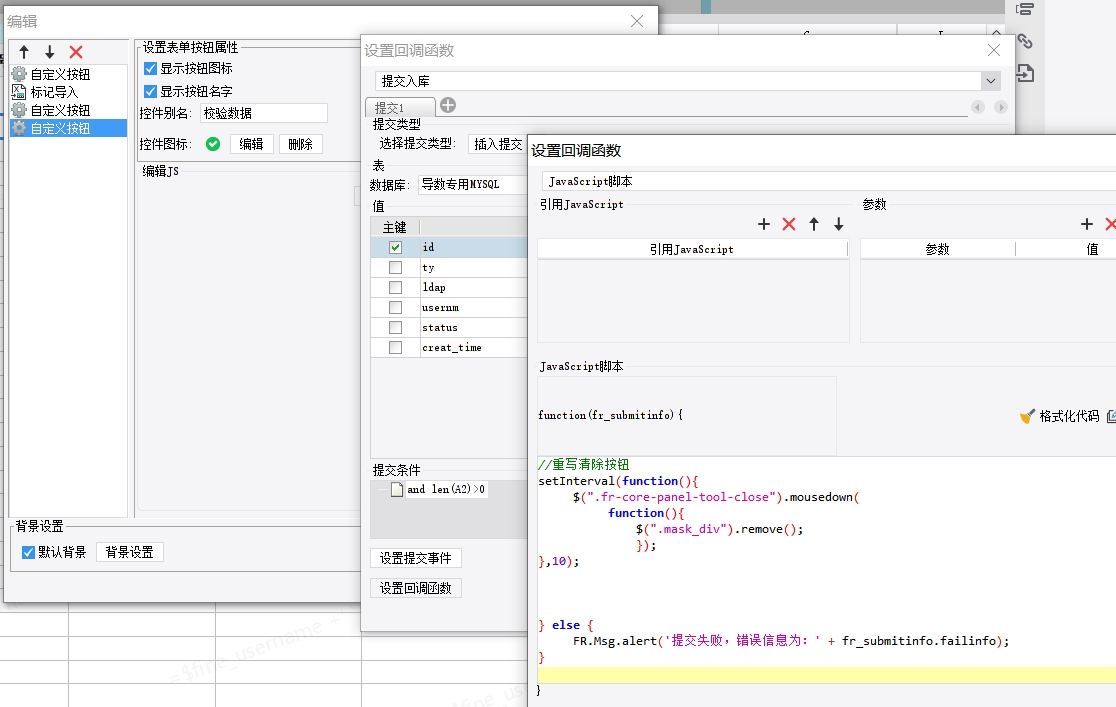Click 参数 column header
1116x707 pixels.
pyautogui.click(x=937, y=249)
